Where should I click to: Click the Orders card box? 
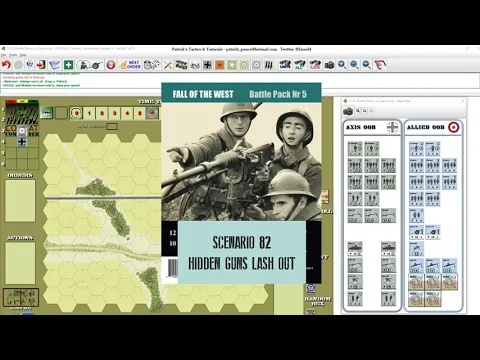20,201
